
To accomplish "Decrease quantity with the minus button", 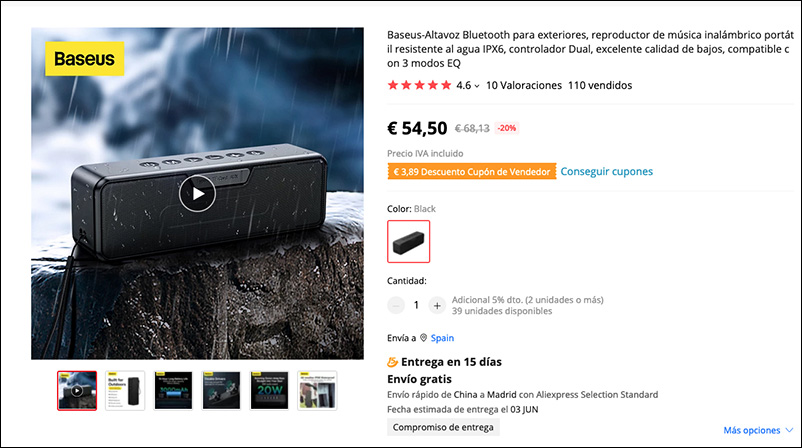I will click(x=395, y=305).
